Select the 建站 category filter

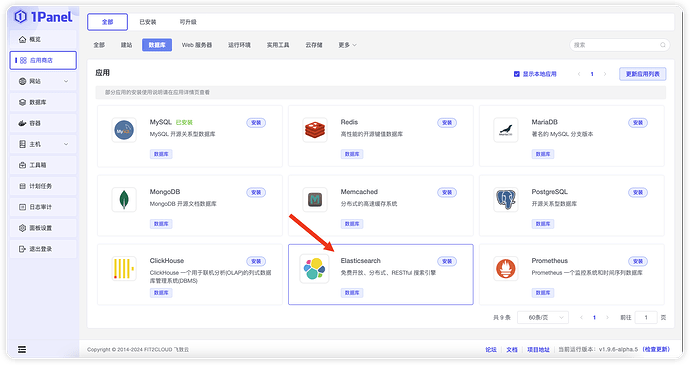pyautogui.click(x=126, y=45)
